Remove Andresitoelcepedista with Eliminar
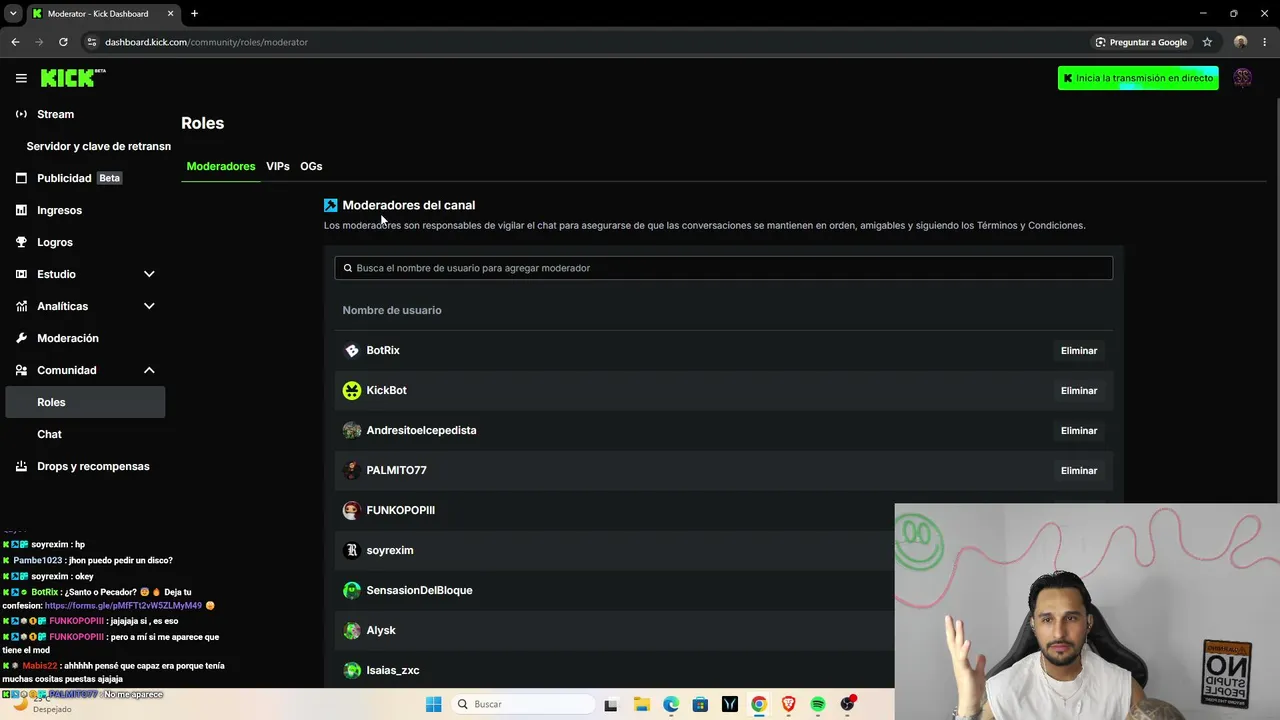This screenshot has width=1280, height=720. coord(1079,431)
